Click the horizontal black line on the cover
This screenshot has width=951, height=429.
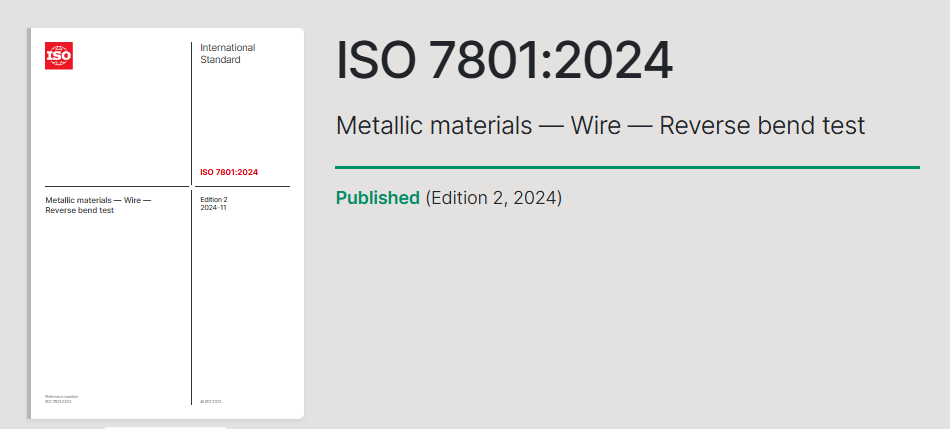[x=120, y=186]
